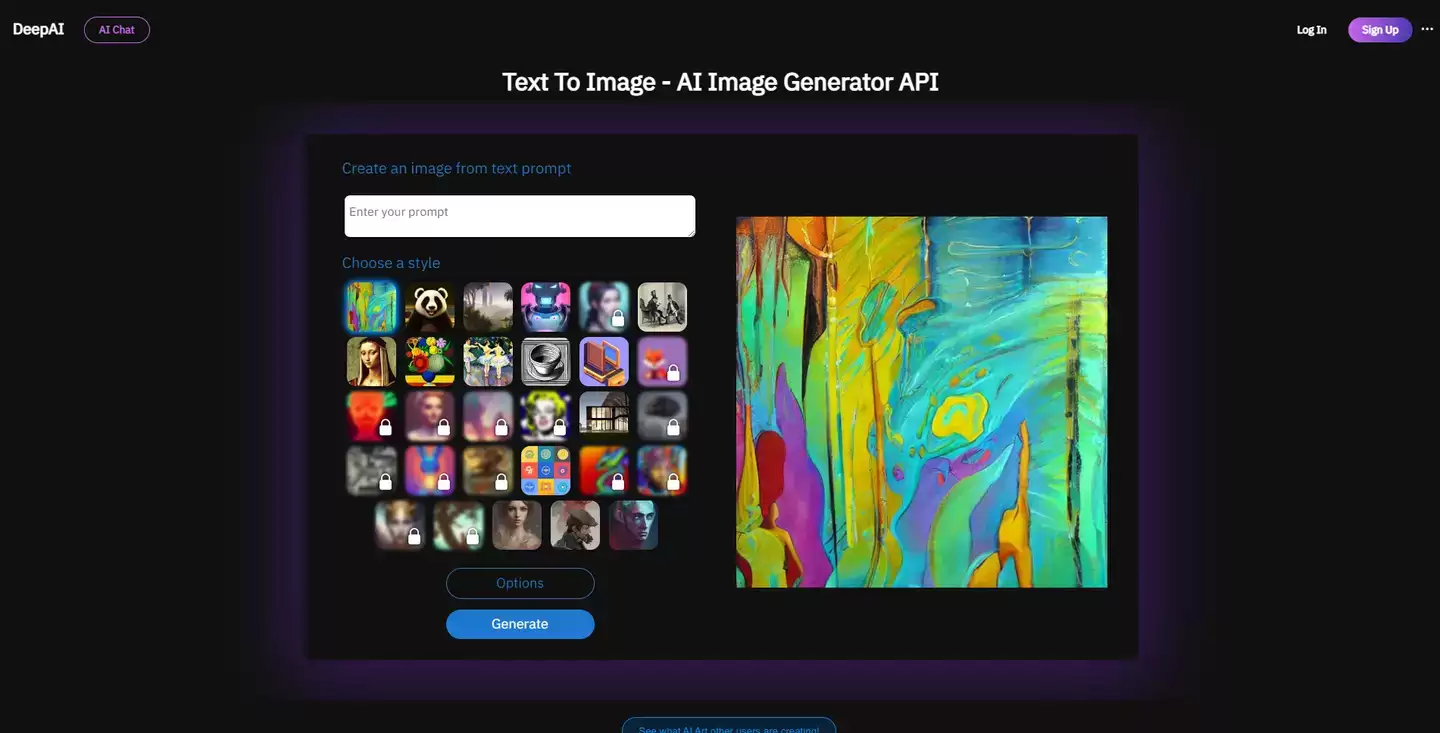This screenshot has height=733, width=1440.
Task: Select the locked teal woman portrait style
Action: tap(604, 306)
